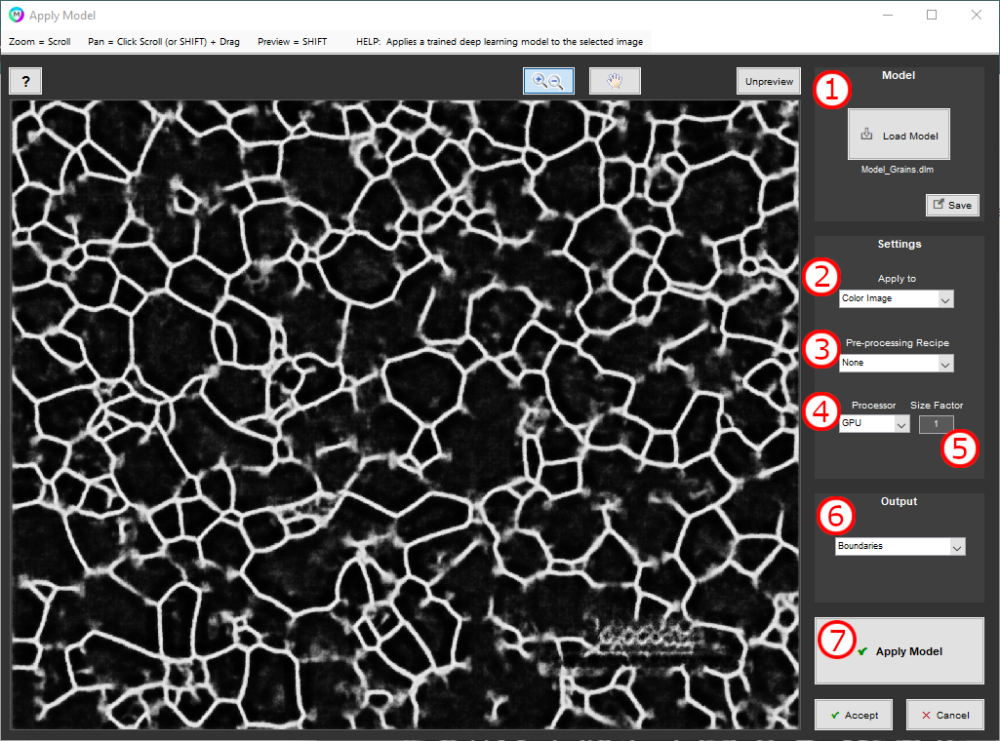Select the zoom in/out magnifier tool

tap(548, 81)
